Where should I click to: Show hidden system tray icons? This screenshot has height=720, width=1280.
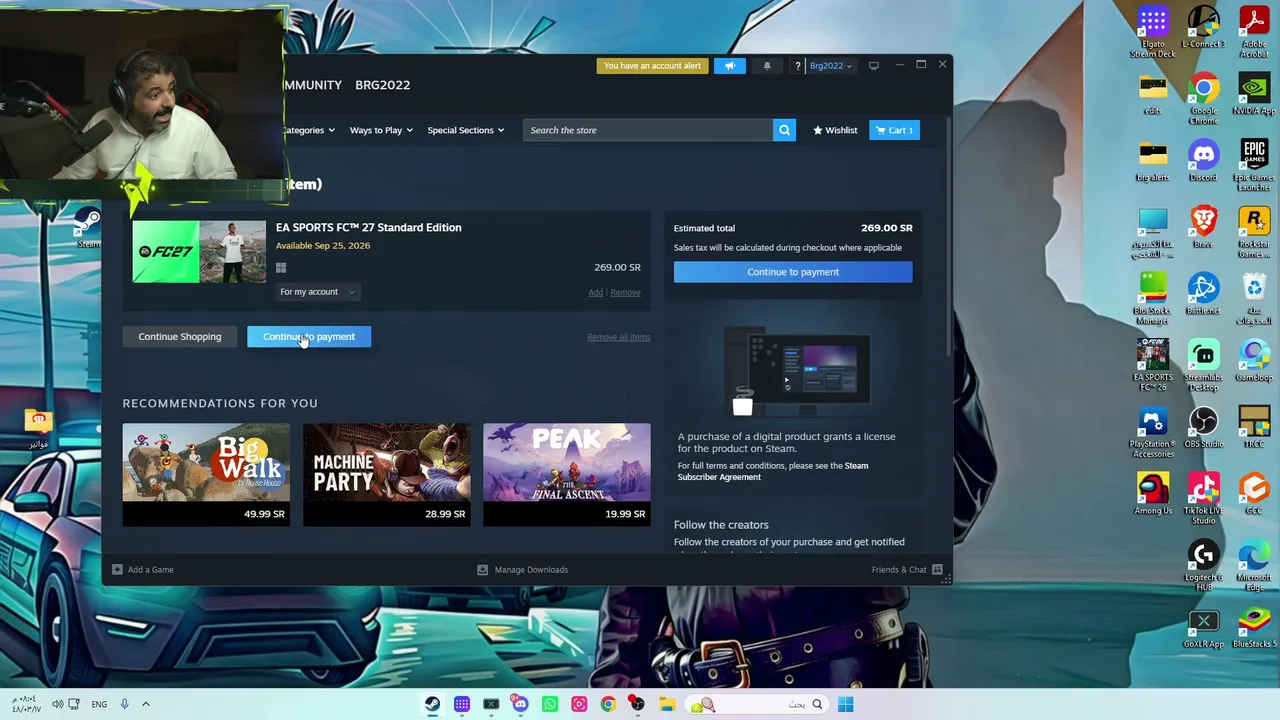point(145,704)
